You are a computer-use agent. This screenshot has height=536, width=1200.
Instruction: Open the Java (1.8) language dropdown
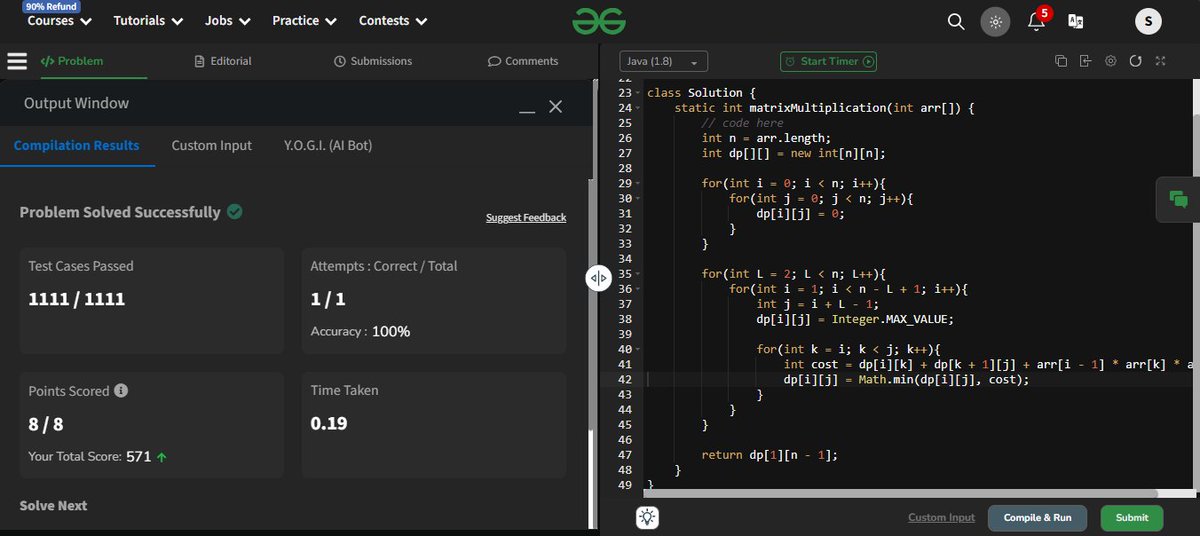point(664,61)
